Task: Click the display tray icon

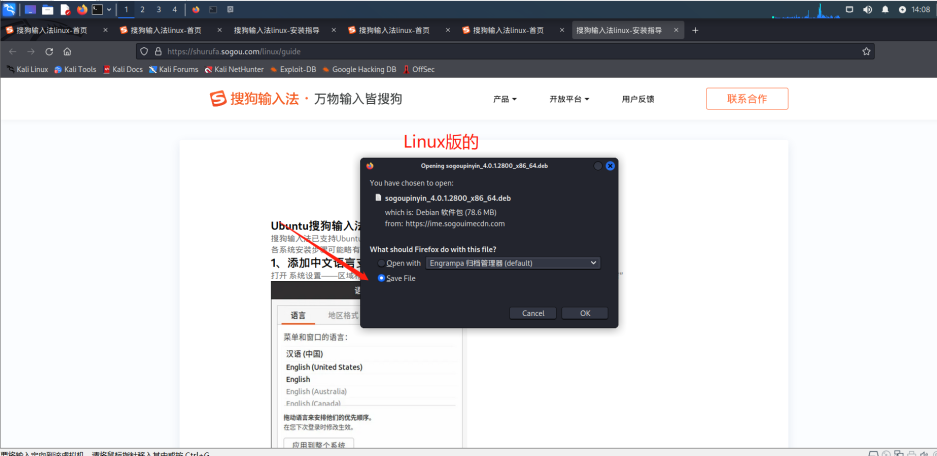Action: pos(850,10)
